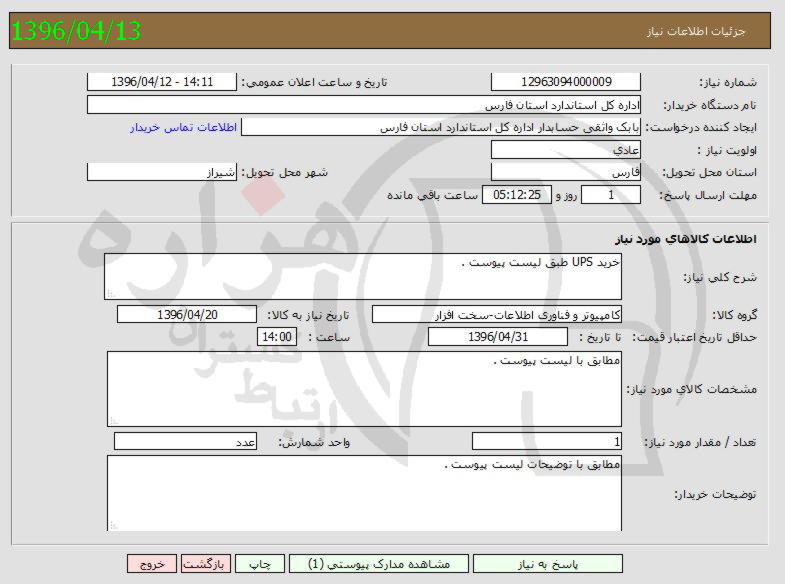The width and height of the screenshot is (785, 584).
Task: Click the شماره نیاز number field
Action: coord(566,82)
